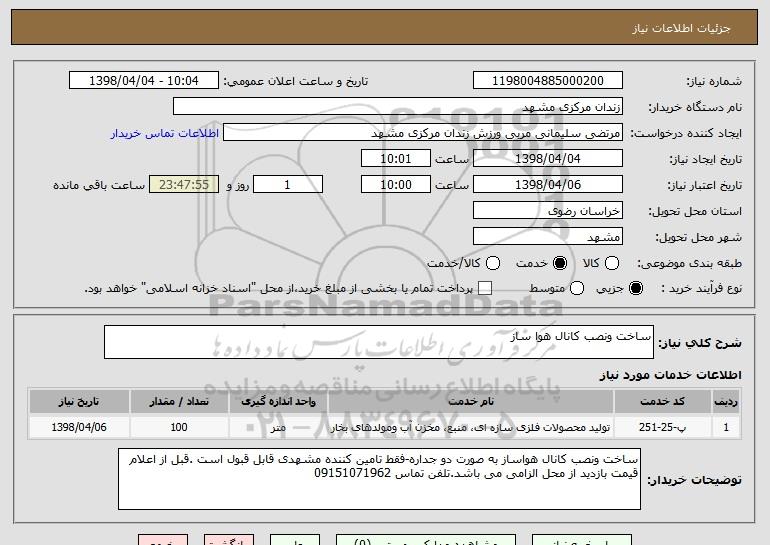Click the ساعت باقی مانده label
The width and height of the screenshot is (770, 545).
coord(99,185)
